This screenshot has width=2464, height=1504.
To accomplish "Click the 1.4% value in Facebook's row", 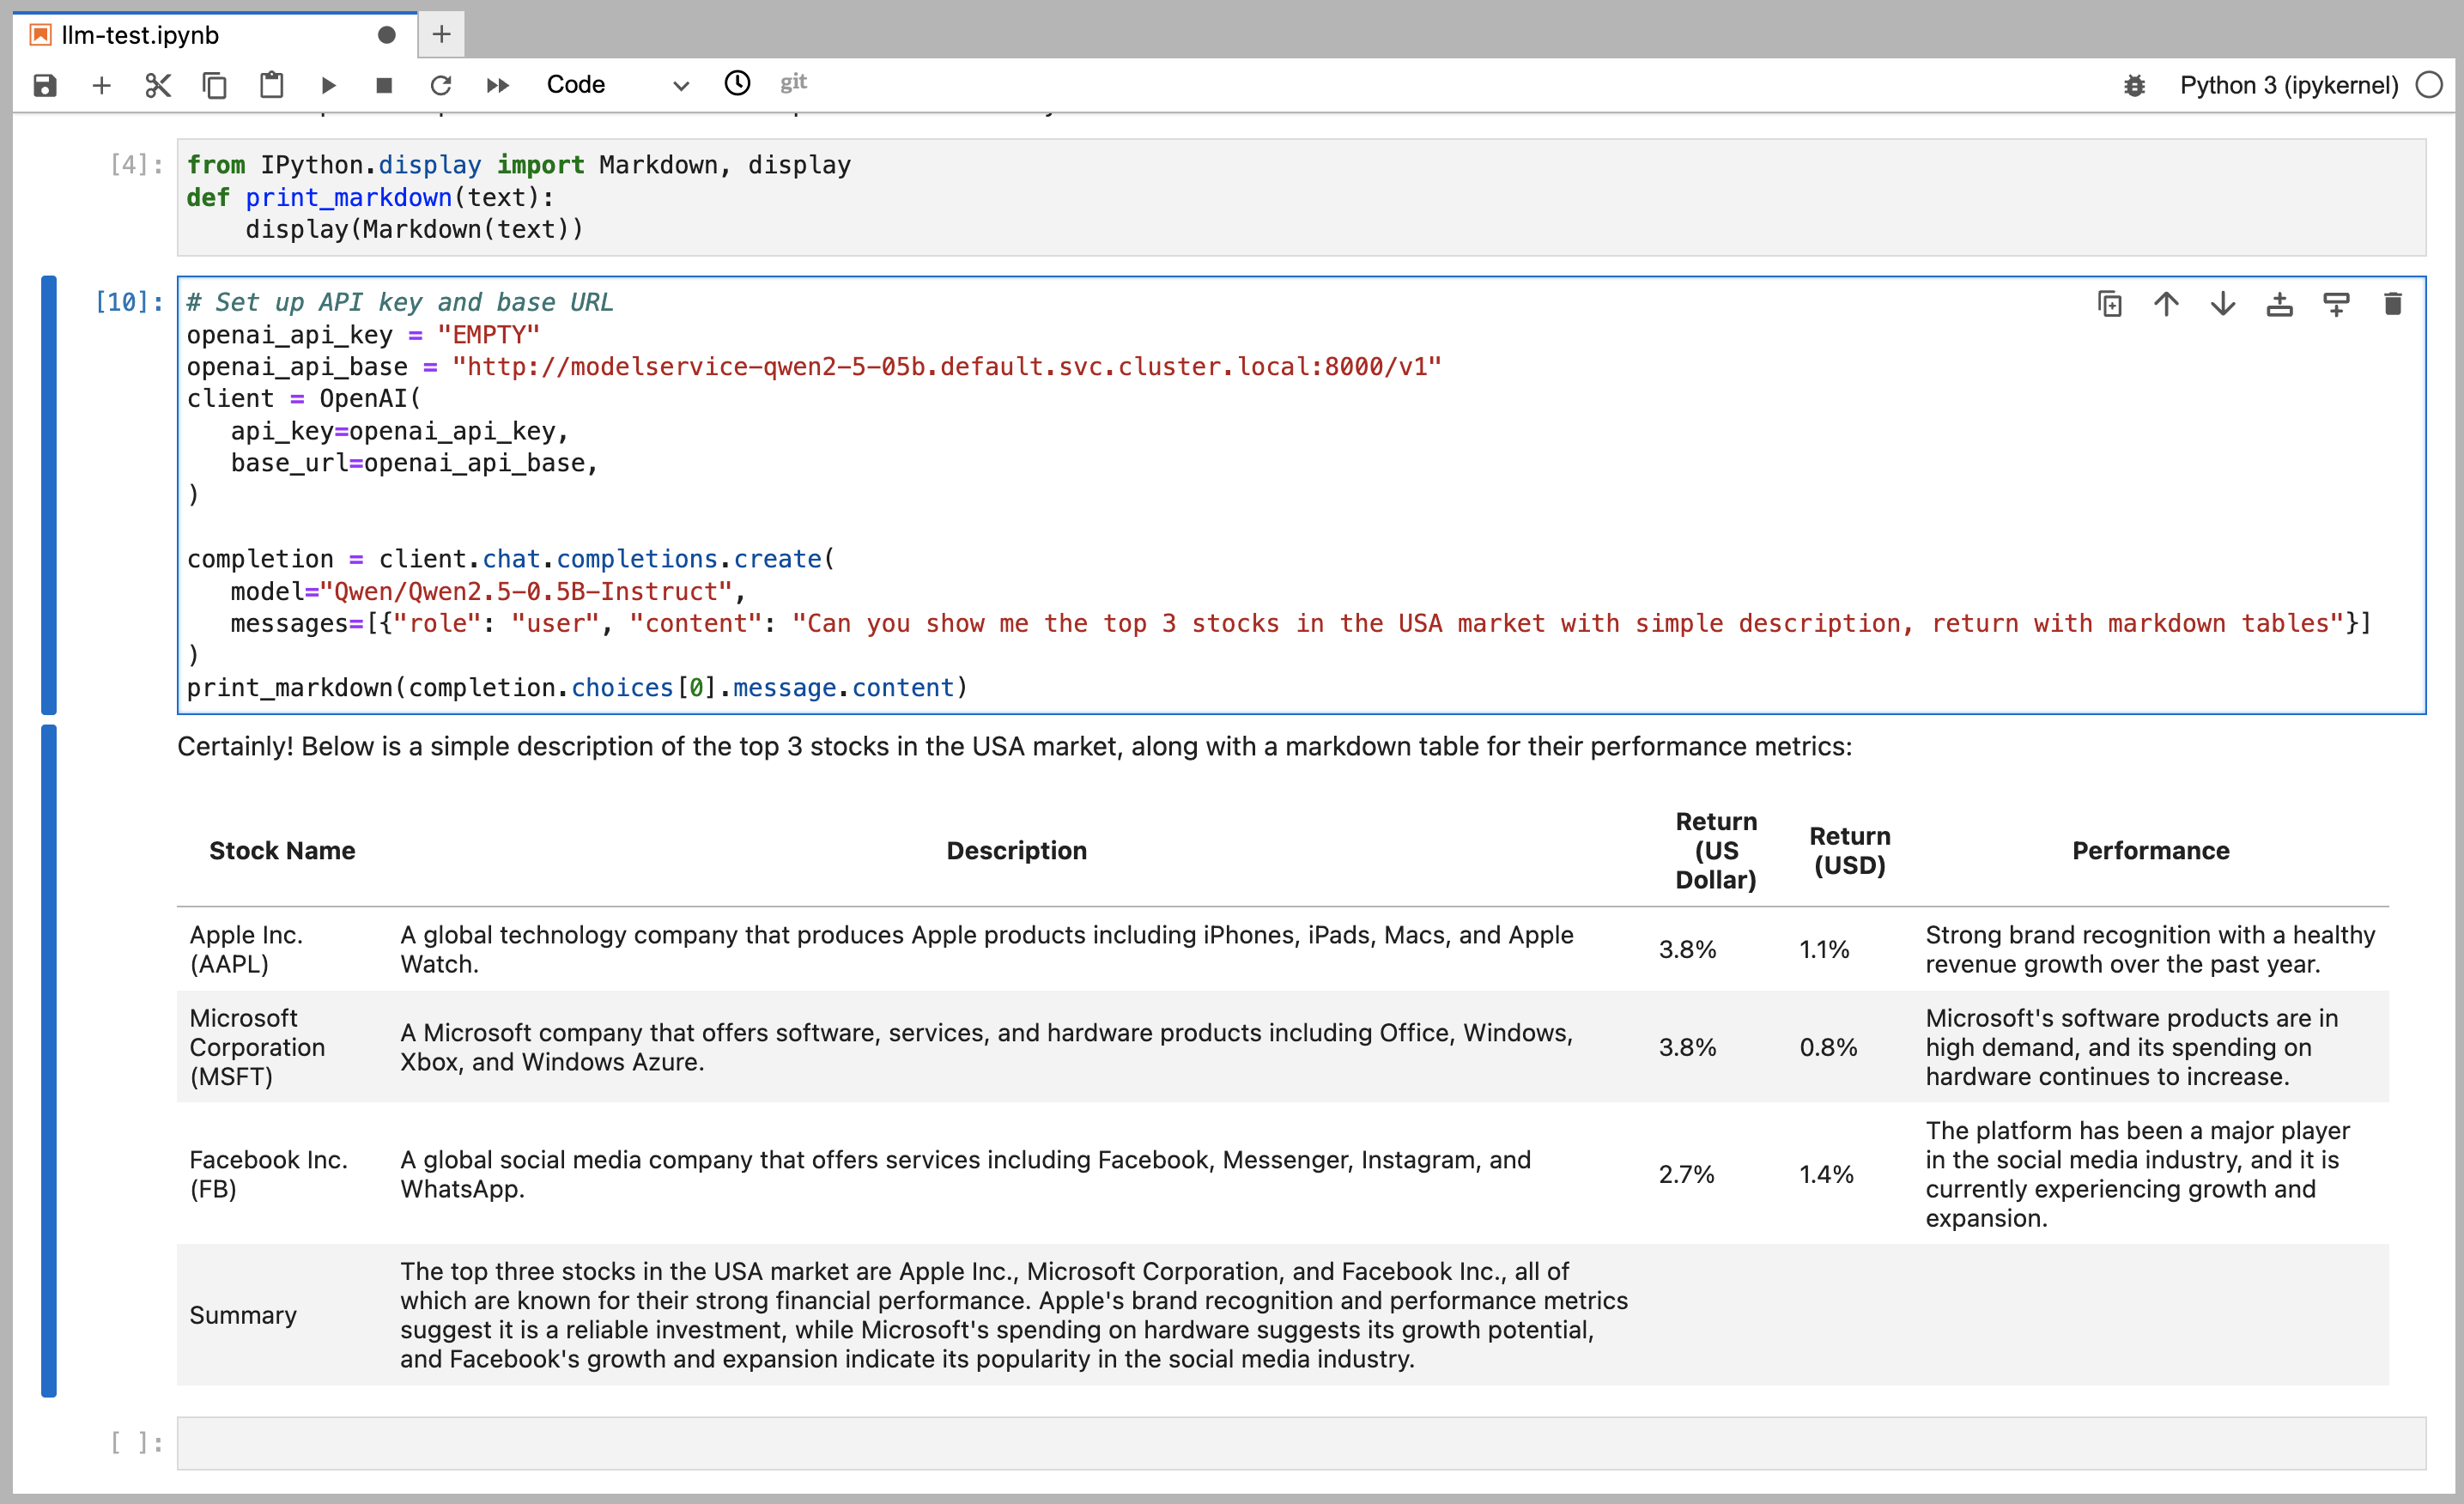I will pyautogui.click(x=1826, y=1174).
